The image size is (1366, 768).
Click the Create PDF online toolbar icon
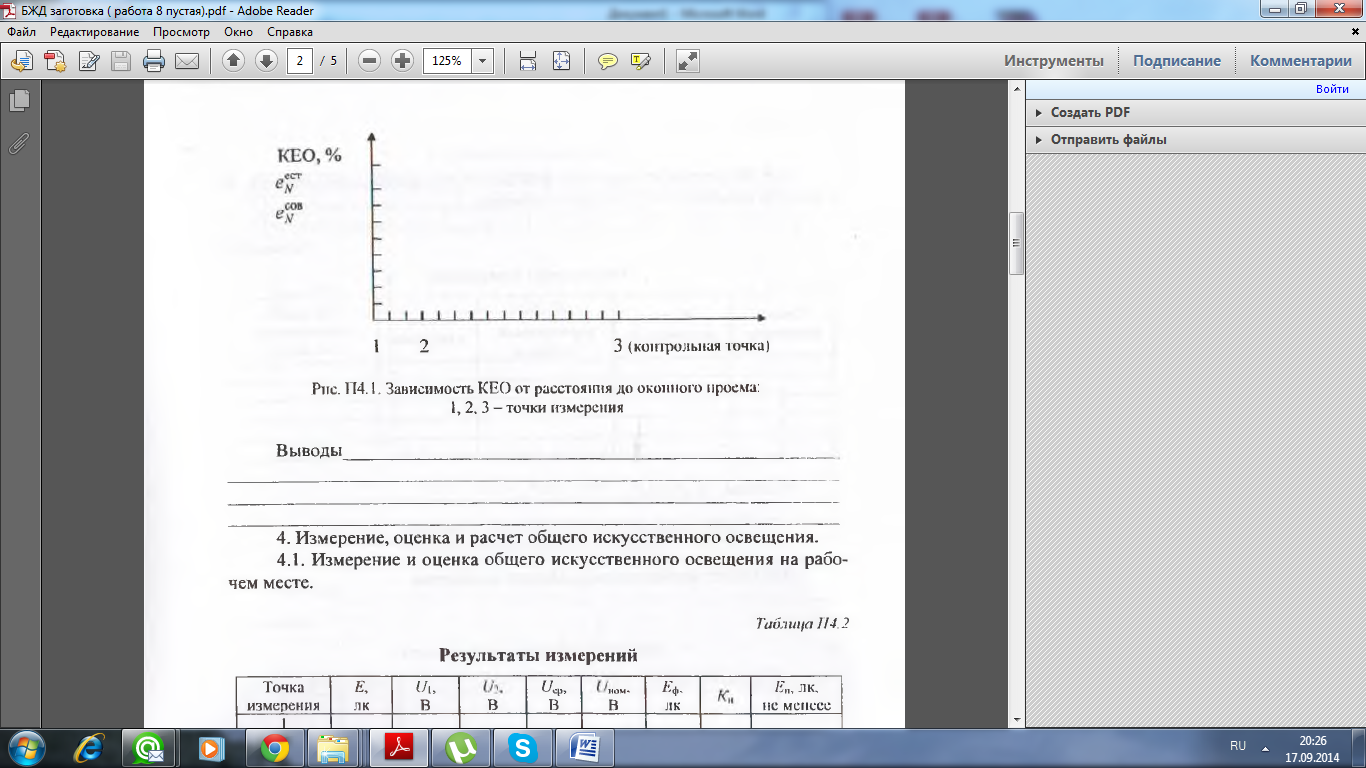tap(55, 61)
